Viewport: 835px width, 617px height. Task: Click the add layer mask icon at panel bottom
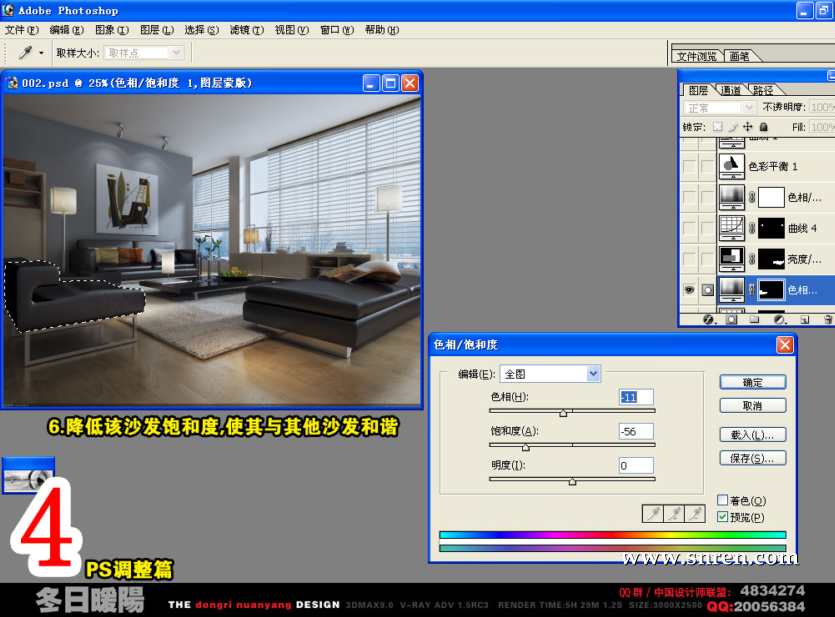point(732,320)
